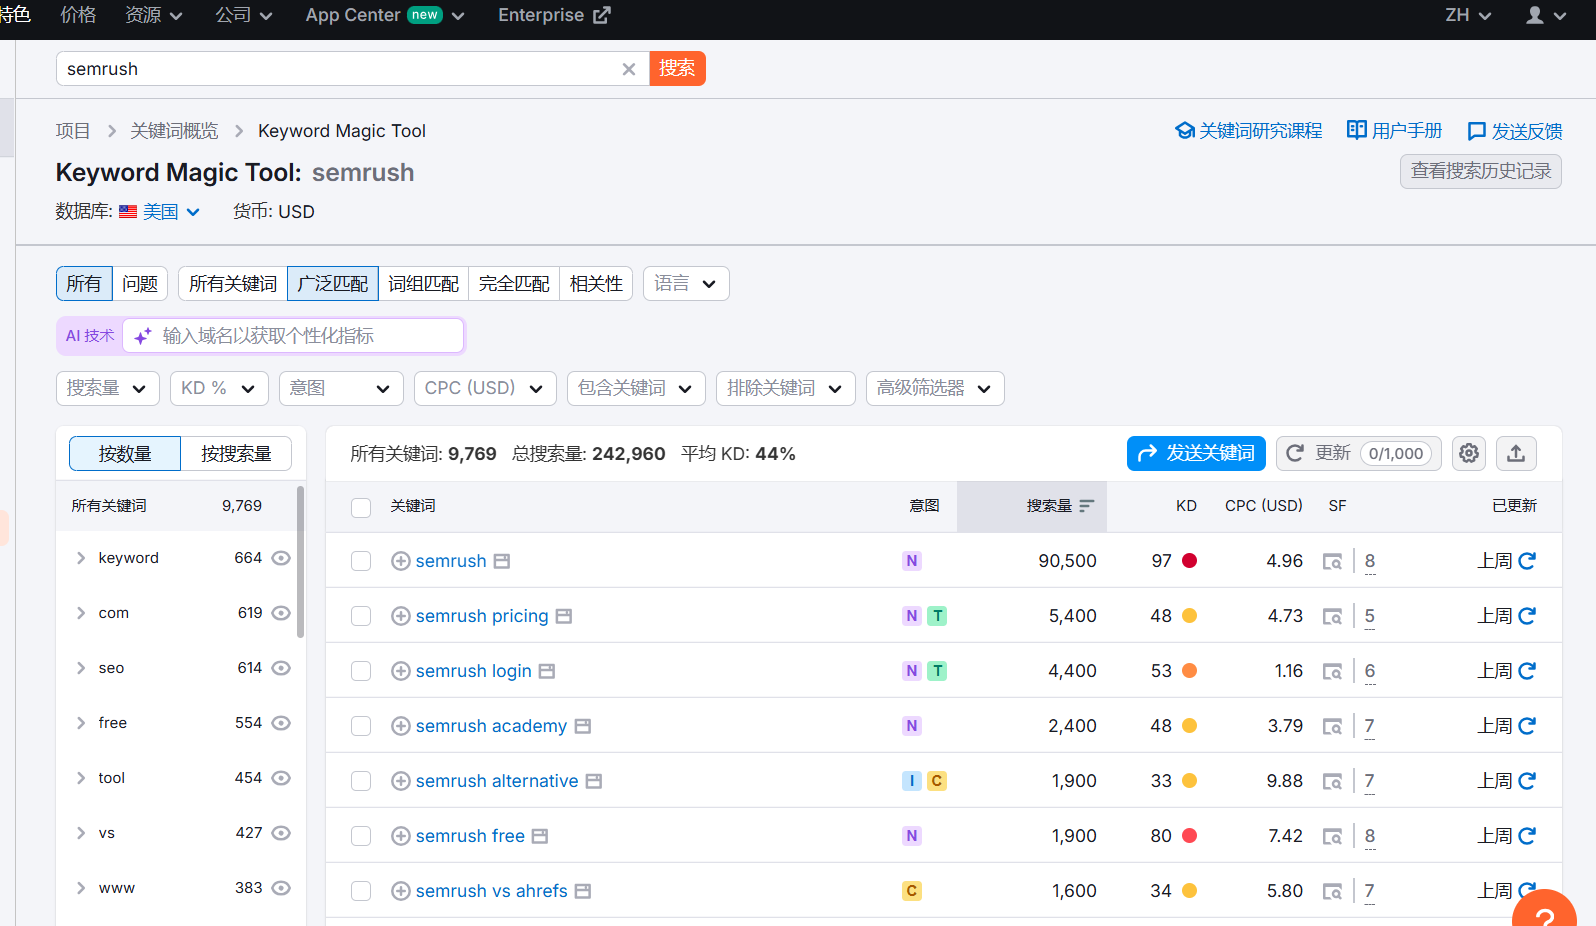The image size is (1596, 926).
Task: Switch to 词组匹配 match tab
Action: pyautogui.click(x=423, y=284)
